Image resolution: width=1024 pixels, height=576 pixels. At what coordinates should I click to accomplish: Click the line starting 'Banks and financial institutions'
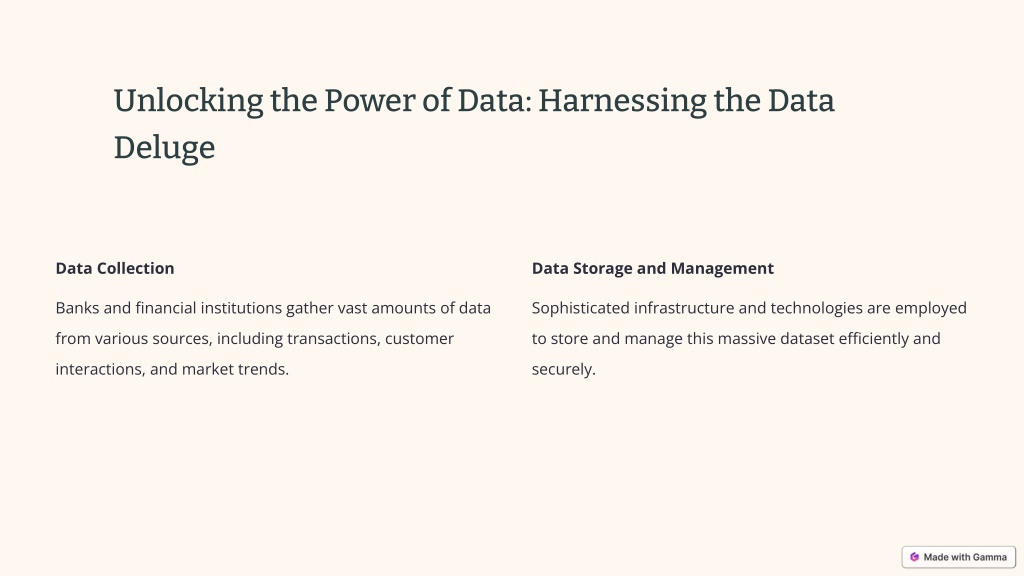273,308
